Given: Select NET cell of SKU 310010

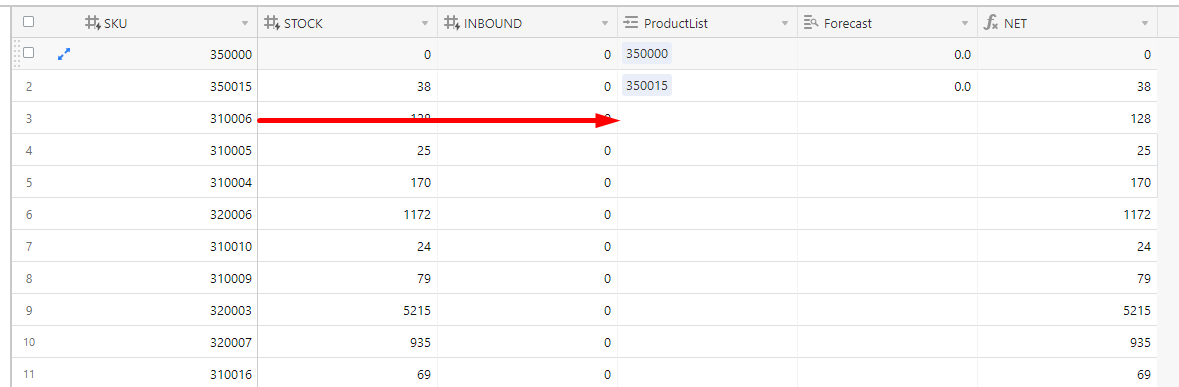Looking at the screenshot, I should pos(1067,246).
